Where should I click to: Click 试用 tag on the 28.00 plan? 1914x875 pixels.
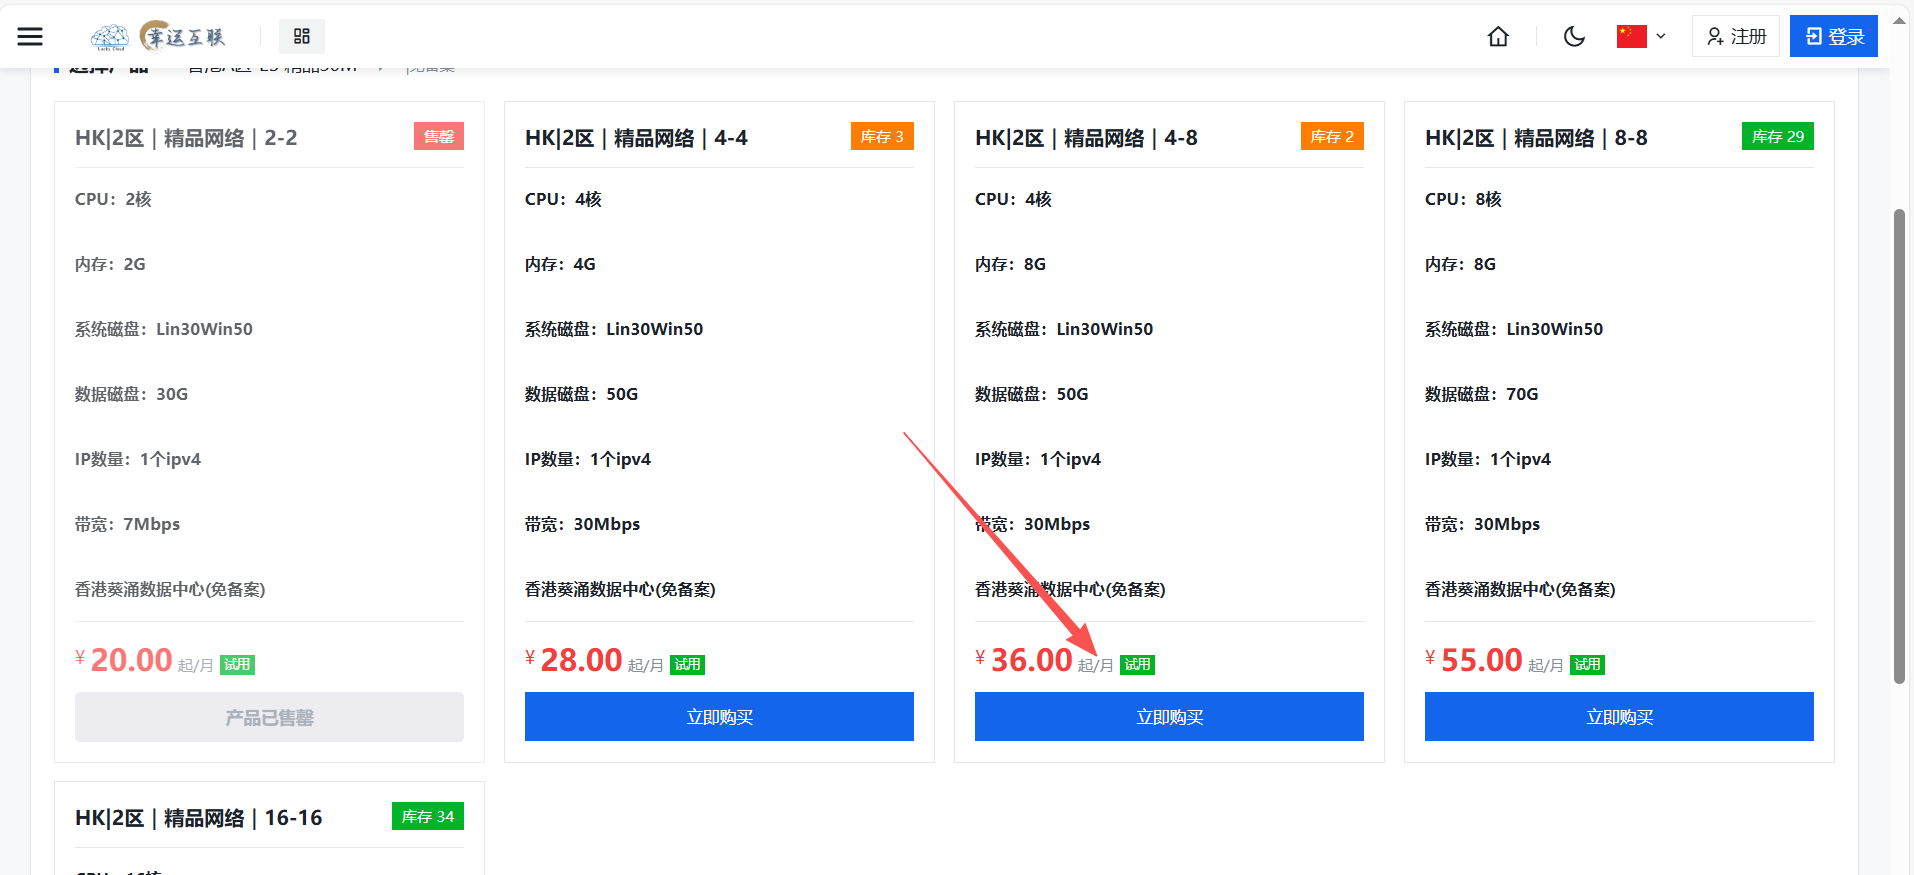[687, 665]
